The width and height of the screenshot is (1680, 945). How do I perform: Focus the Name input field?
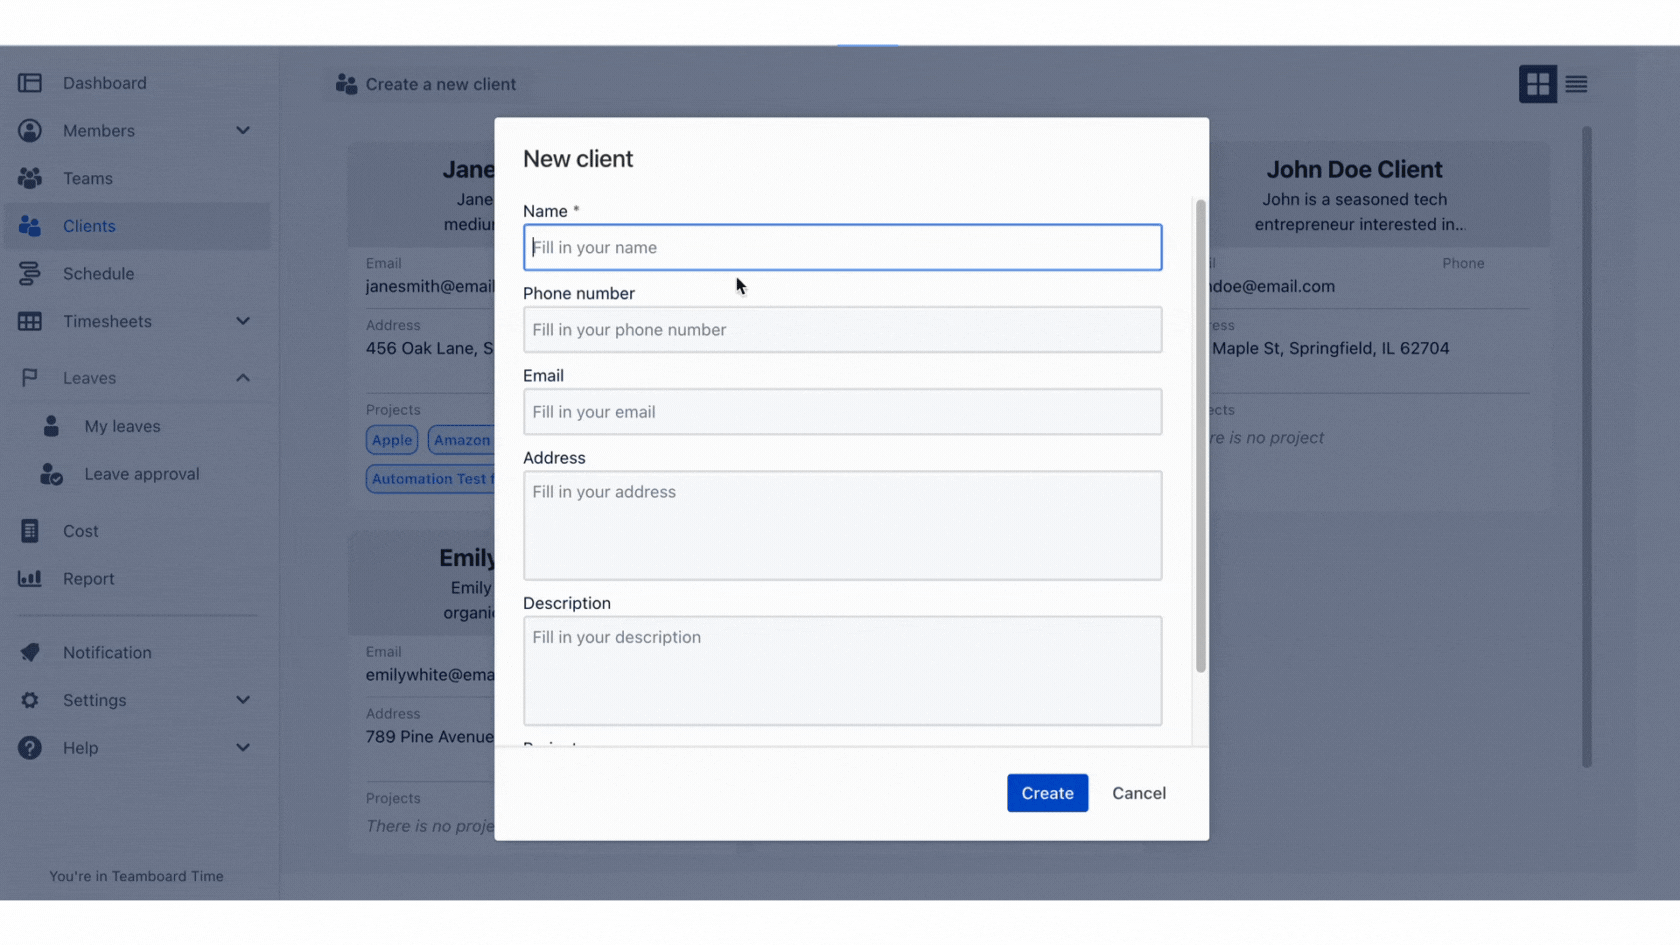pyautogui.click(x=842, y=247)
